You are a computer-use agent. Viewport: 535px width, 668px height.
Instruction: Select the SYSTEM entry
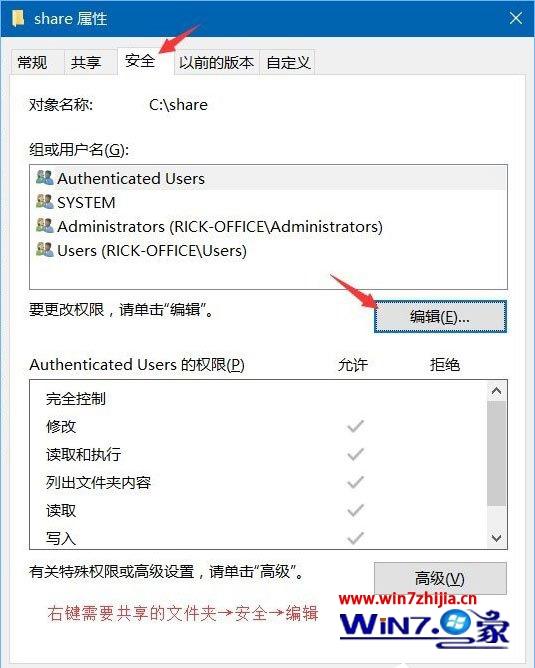pos(268,202)
